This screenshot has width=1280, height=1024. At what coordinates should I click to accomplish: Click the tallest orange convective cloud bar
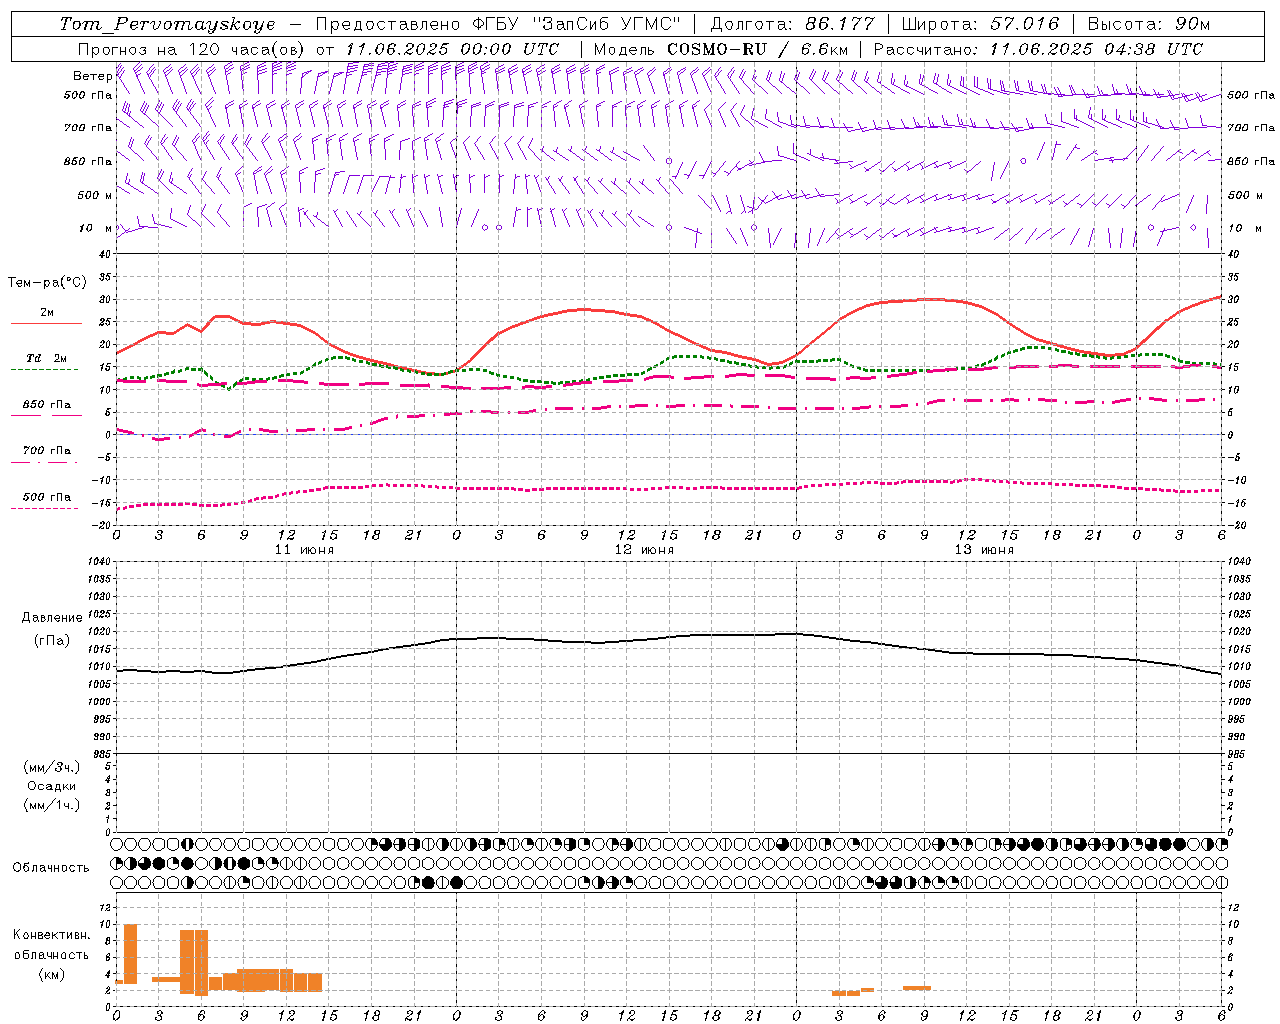(130, 954)
